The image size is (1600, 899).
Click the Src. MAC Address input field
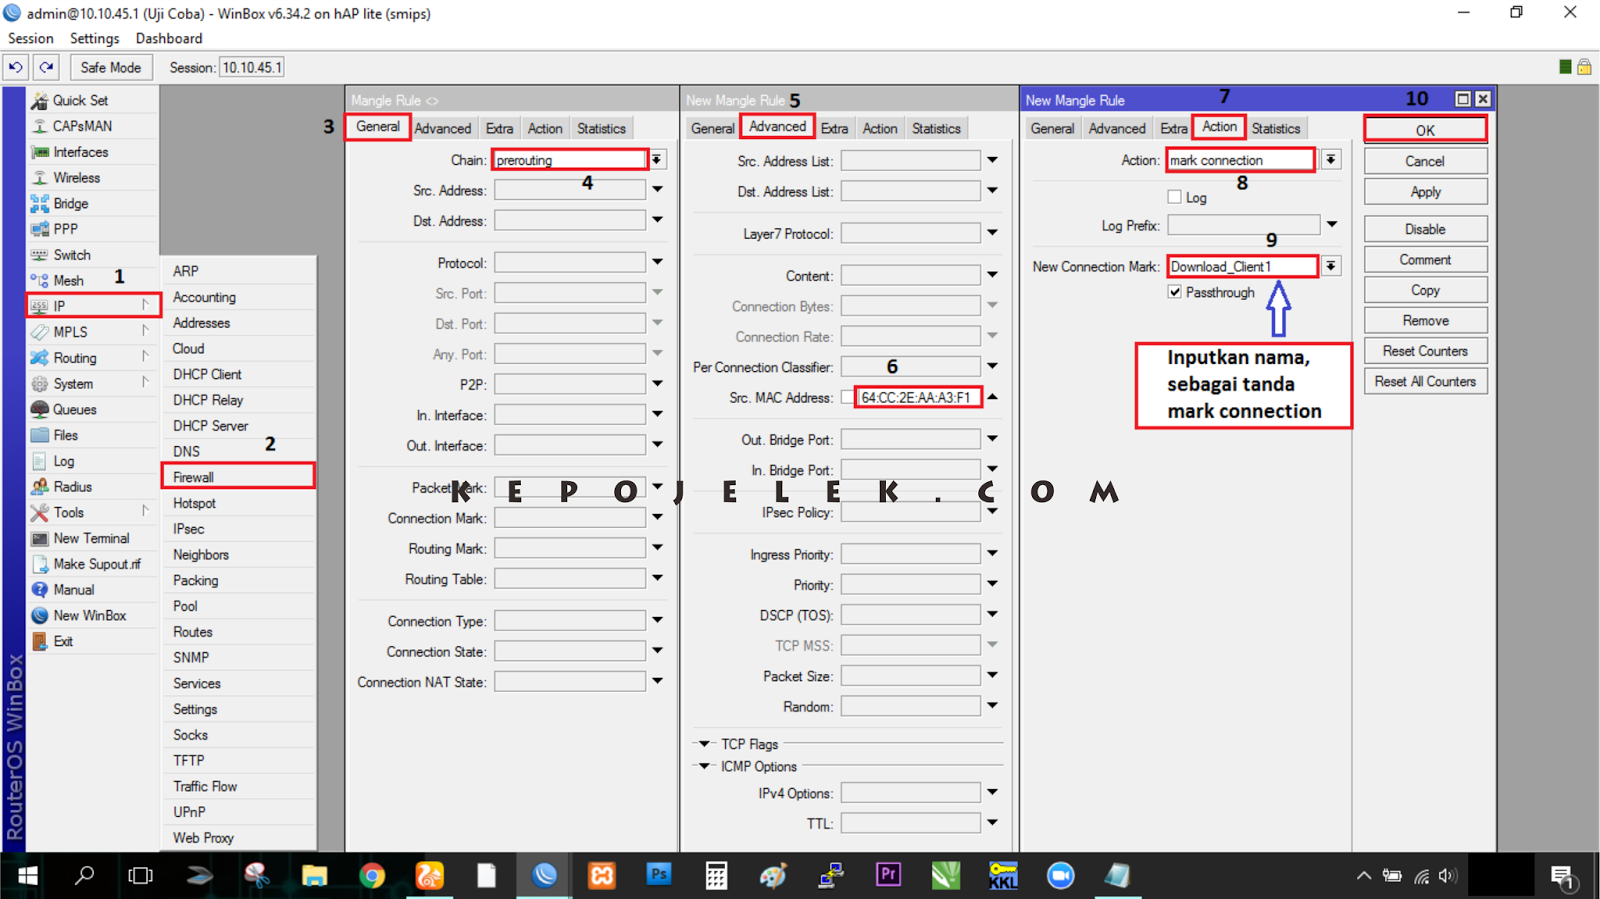click(x=919, y=397)
